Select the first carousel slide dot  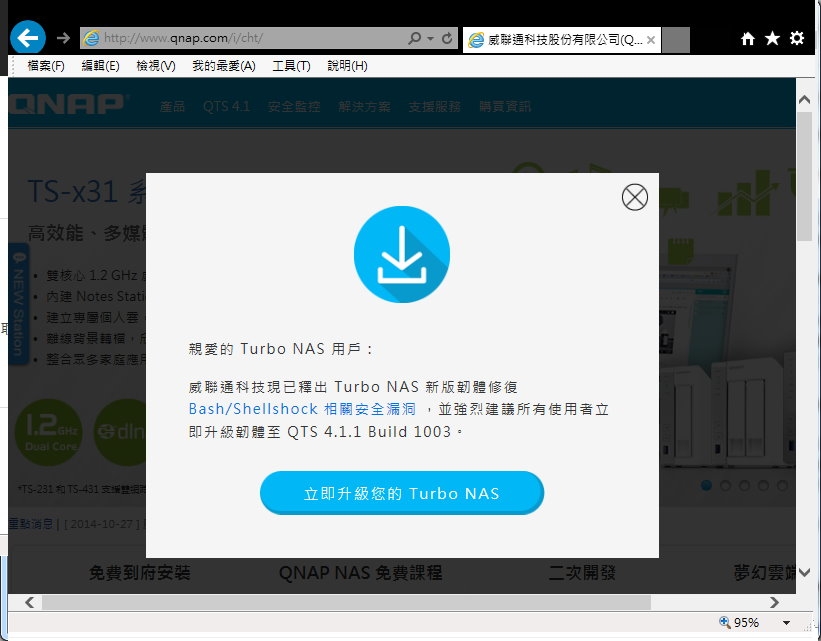(706, 485)
